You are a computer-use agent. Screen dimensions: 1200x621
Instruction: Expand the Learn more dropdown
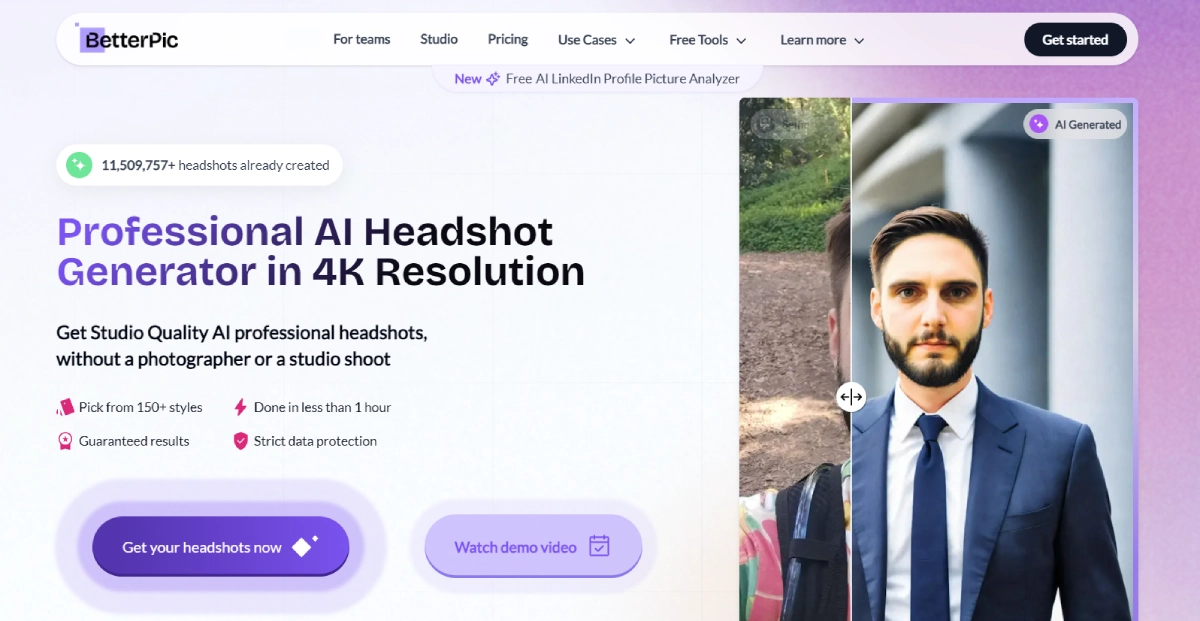point(822,40)
